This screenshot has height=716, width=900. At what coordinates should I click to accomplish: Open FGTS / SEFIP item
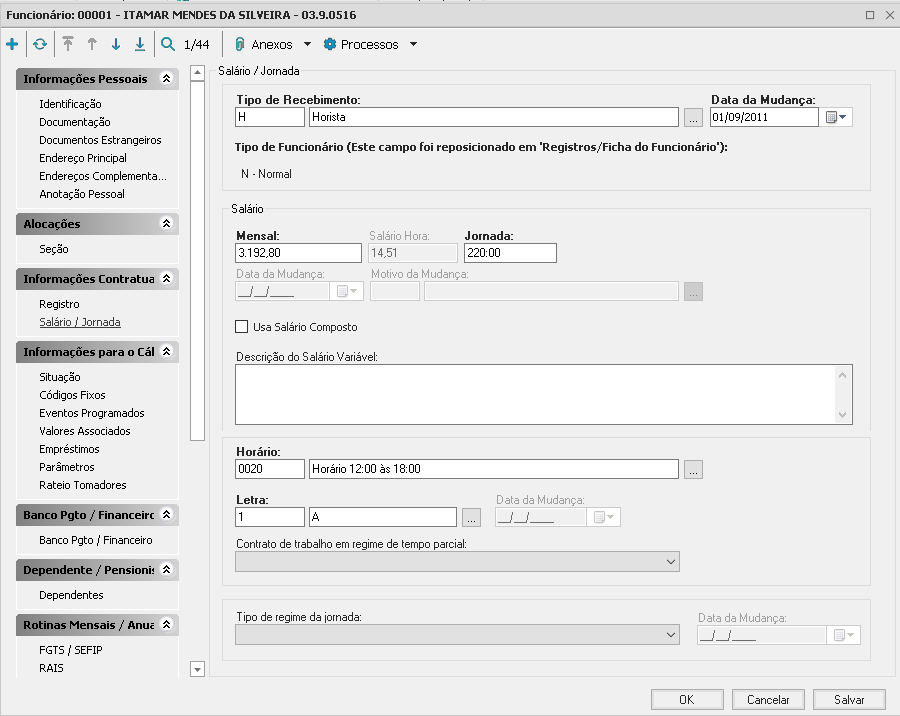click(71, 650)
